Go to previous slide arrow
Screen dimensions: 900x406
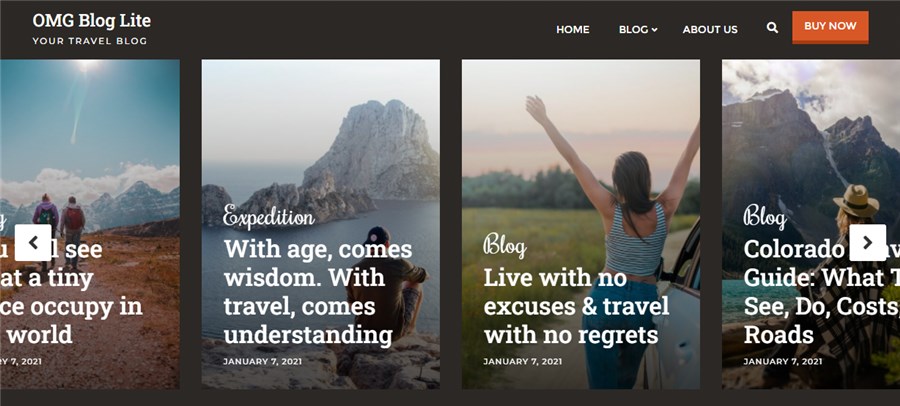(33, 242)
